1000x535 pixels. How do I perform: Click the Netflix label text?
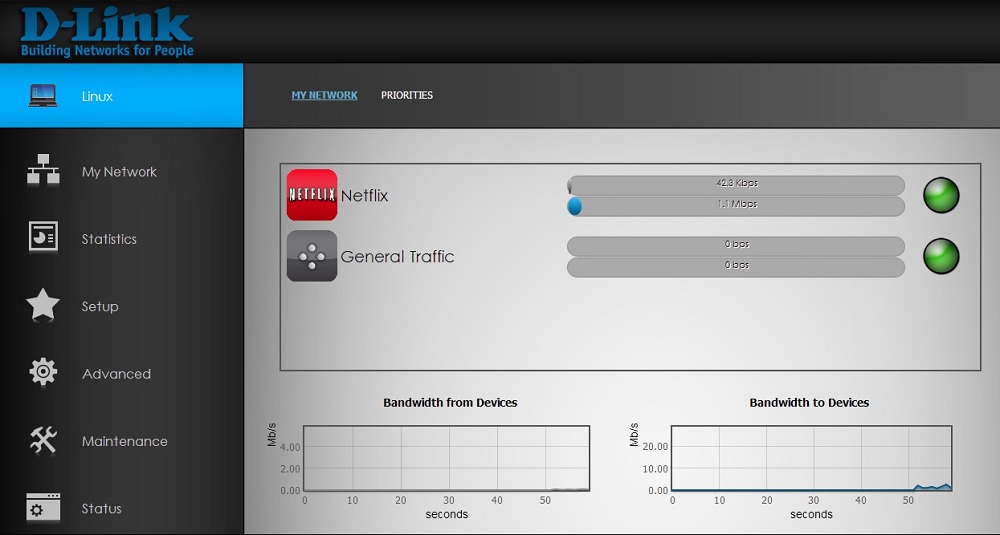(x=364, y=196)
